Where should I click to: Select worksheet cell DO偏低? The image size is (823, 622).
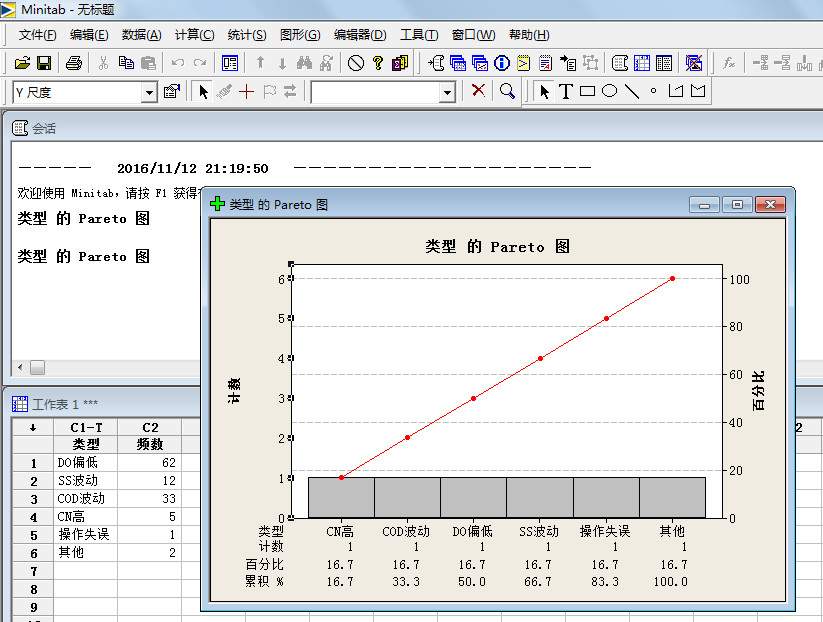(x=86, y=462)
